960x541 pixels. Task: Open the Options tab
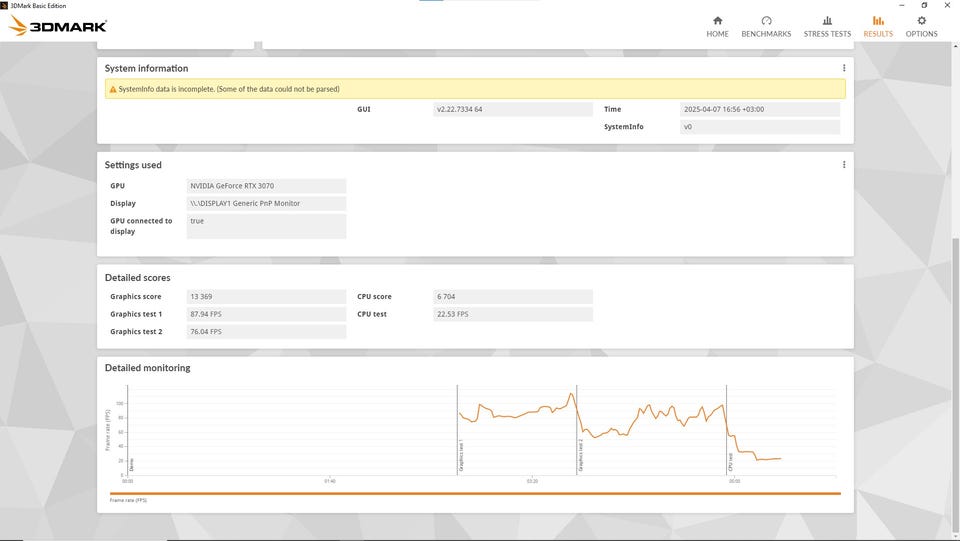pyautogui.click(x=921, y=27)
